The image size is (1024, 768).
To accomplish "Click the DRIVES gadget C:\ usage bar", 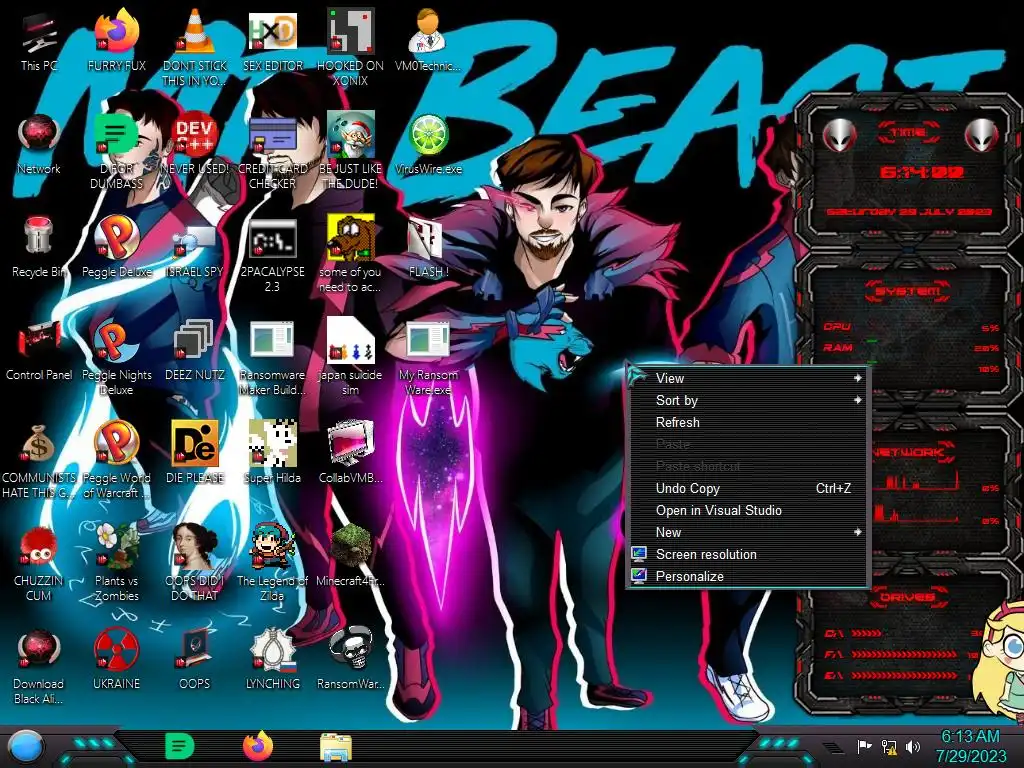I will click(866, 633).
